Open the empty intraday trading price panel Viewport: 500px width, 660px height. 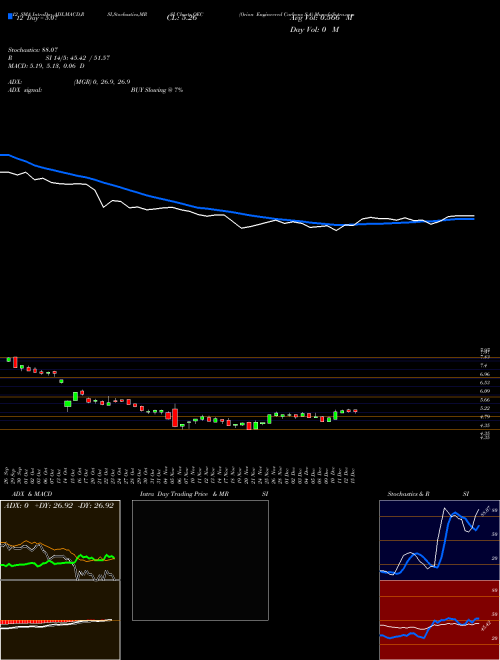pos(200,560)
